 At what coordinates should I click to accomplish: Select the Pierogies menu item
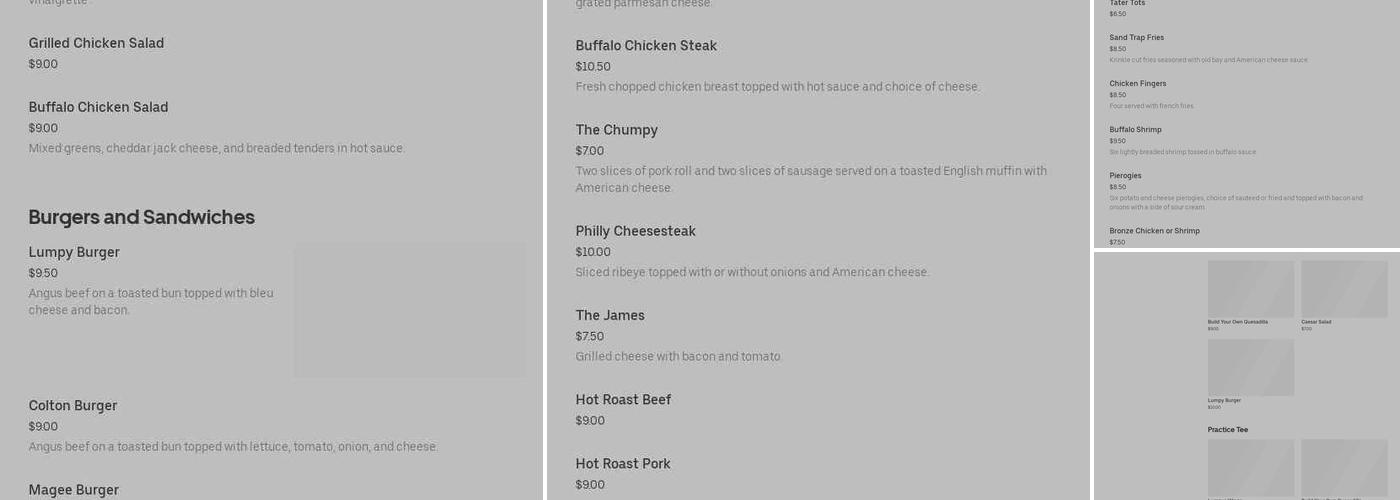tap(1125, 176)
